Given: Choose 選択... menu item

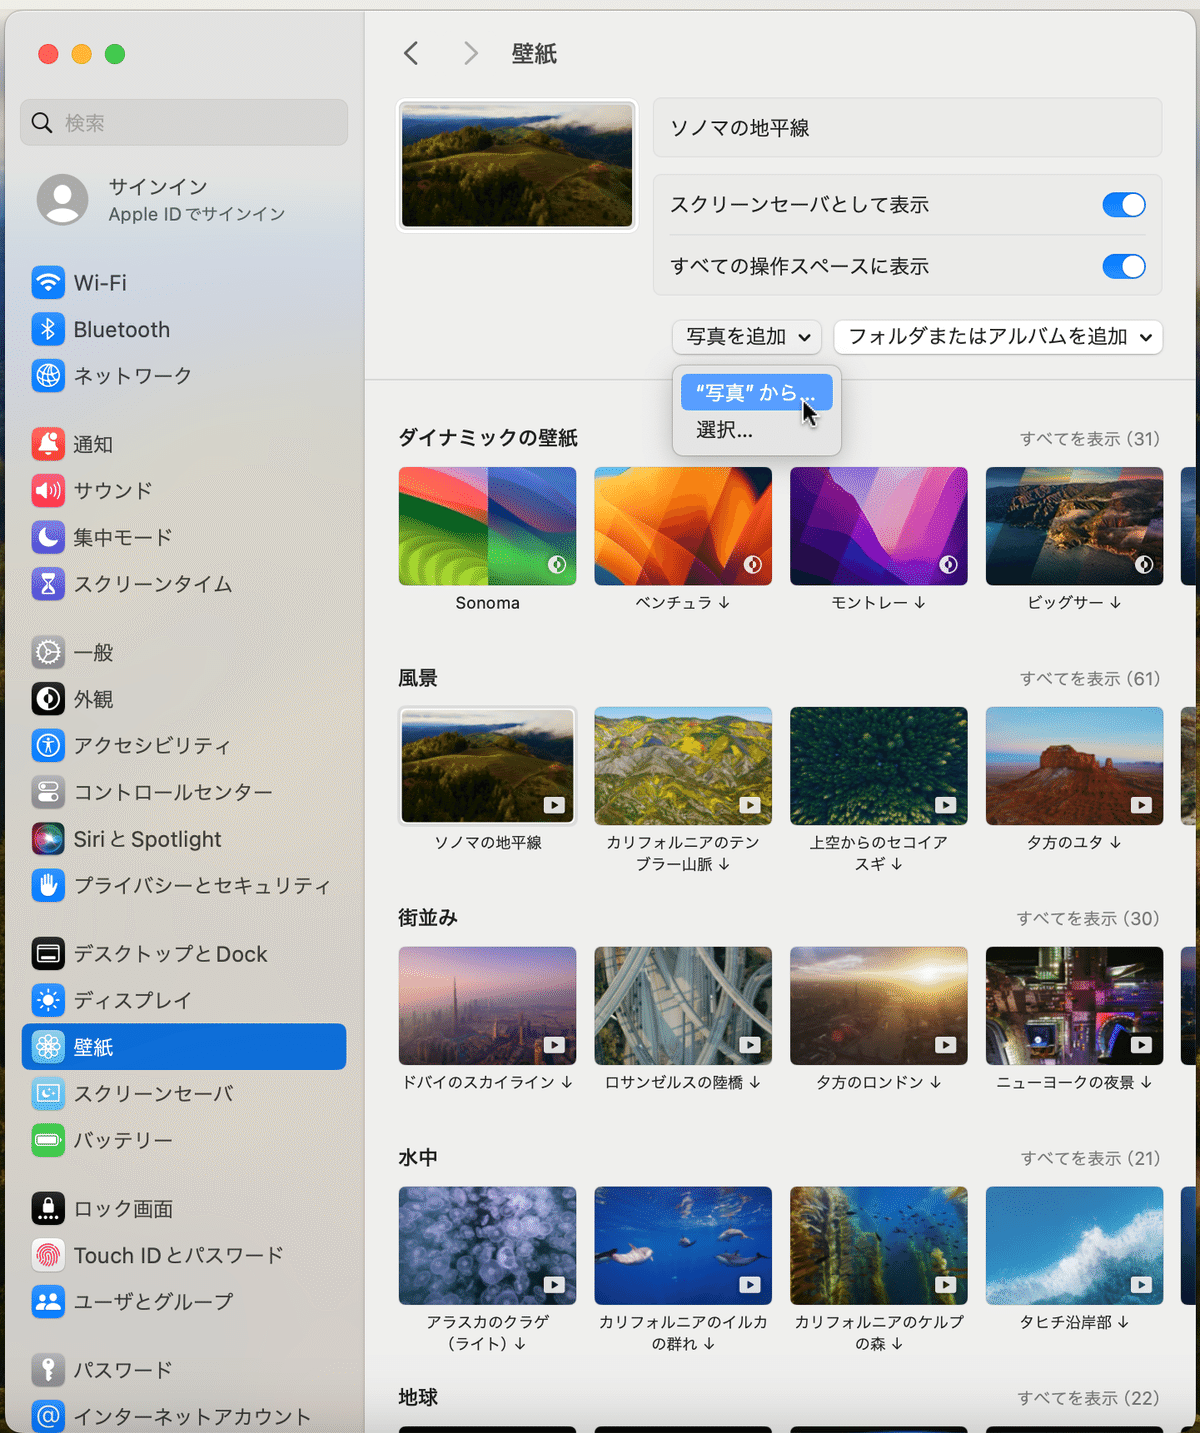Looking at the screenshot, I should [756, 430].
